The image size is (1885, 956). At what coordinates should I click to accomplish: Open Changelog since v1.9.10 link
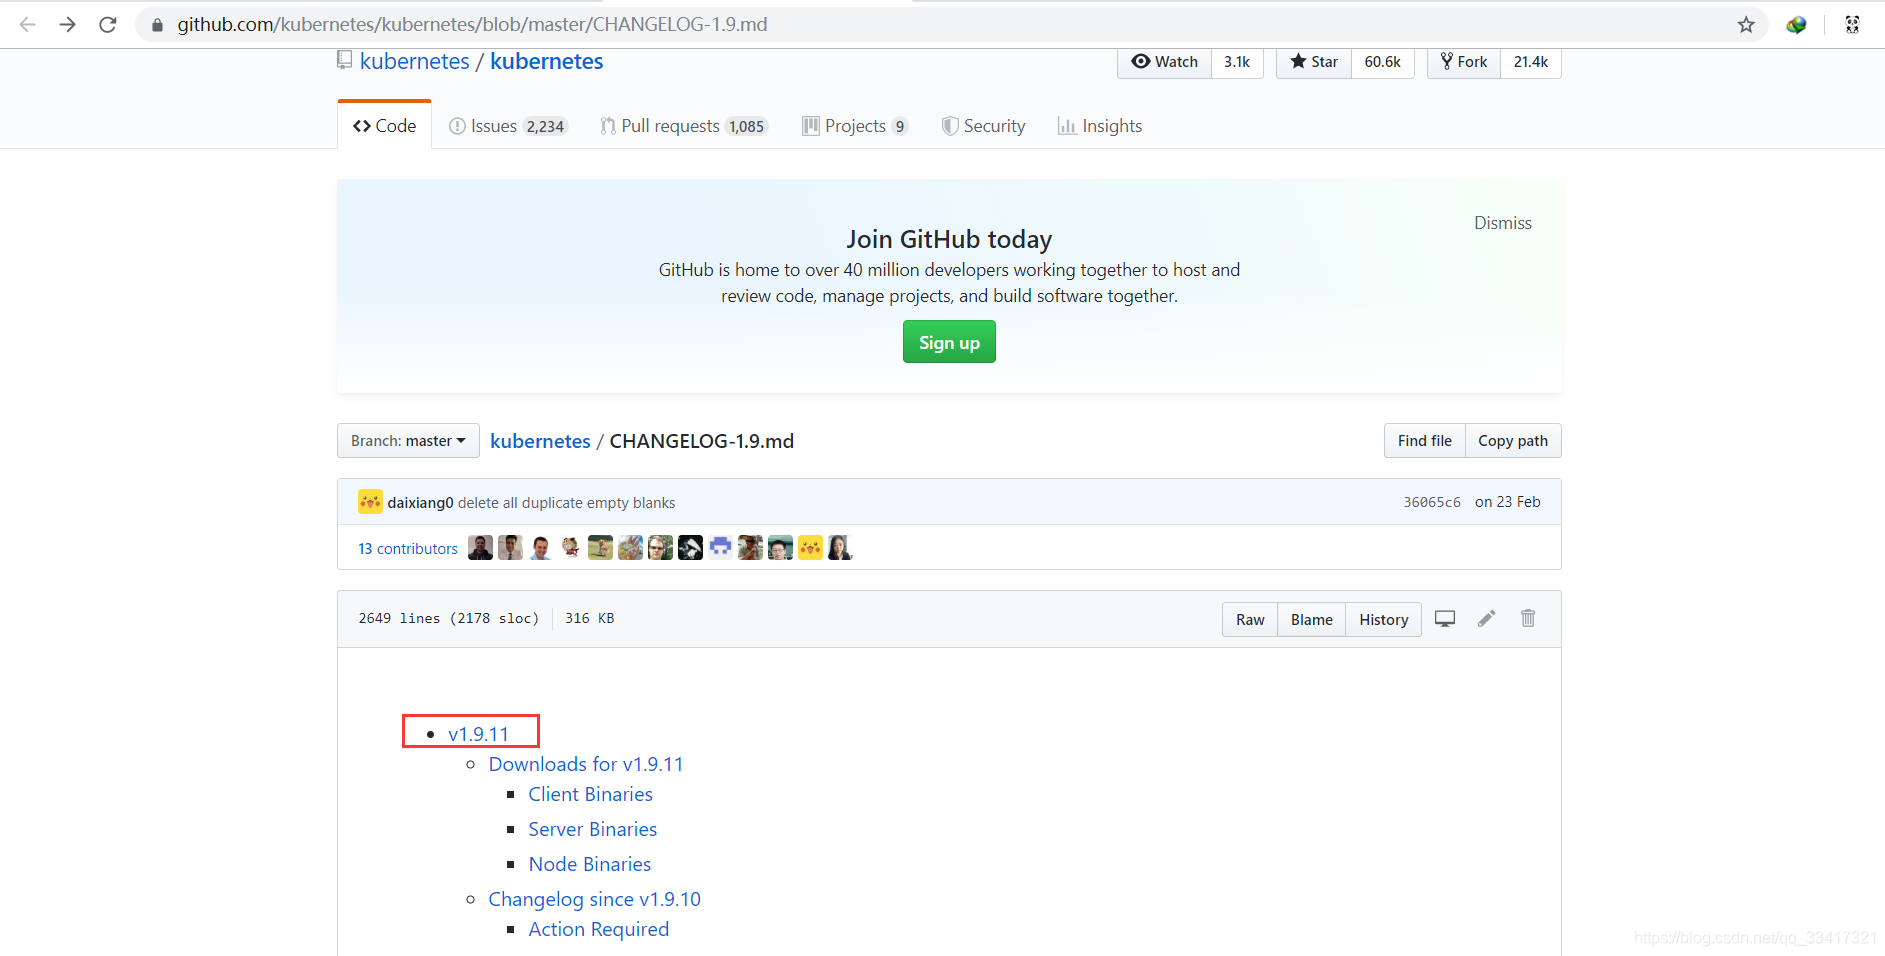click(594, 899)
